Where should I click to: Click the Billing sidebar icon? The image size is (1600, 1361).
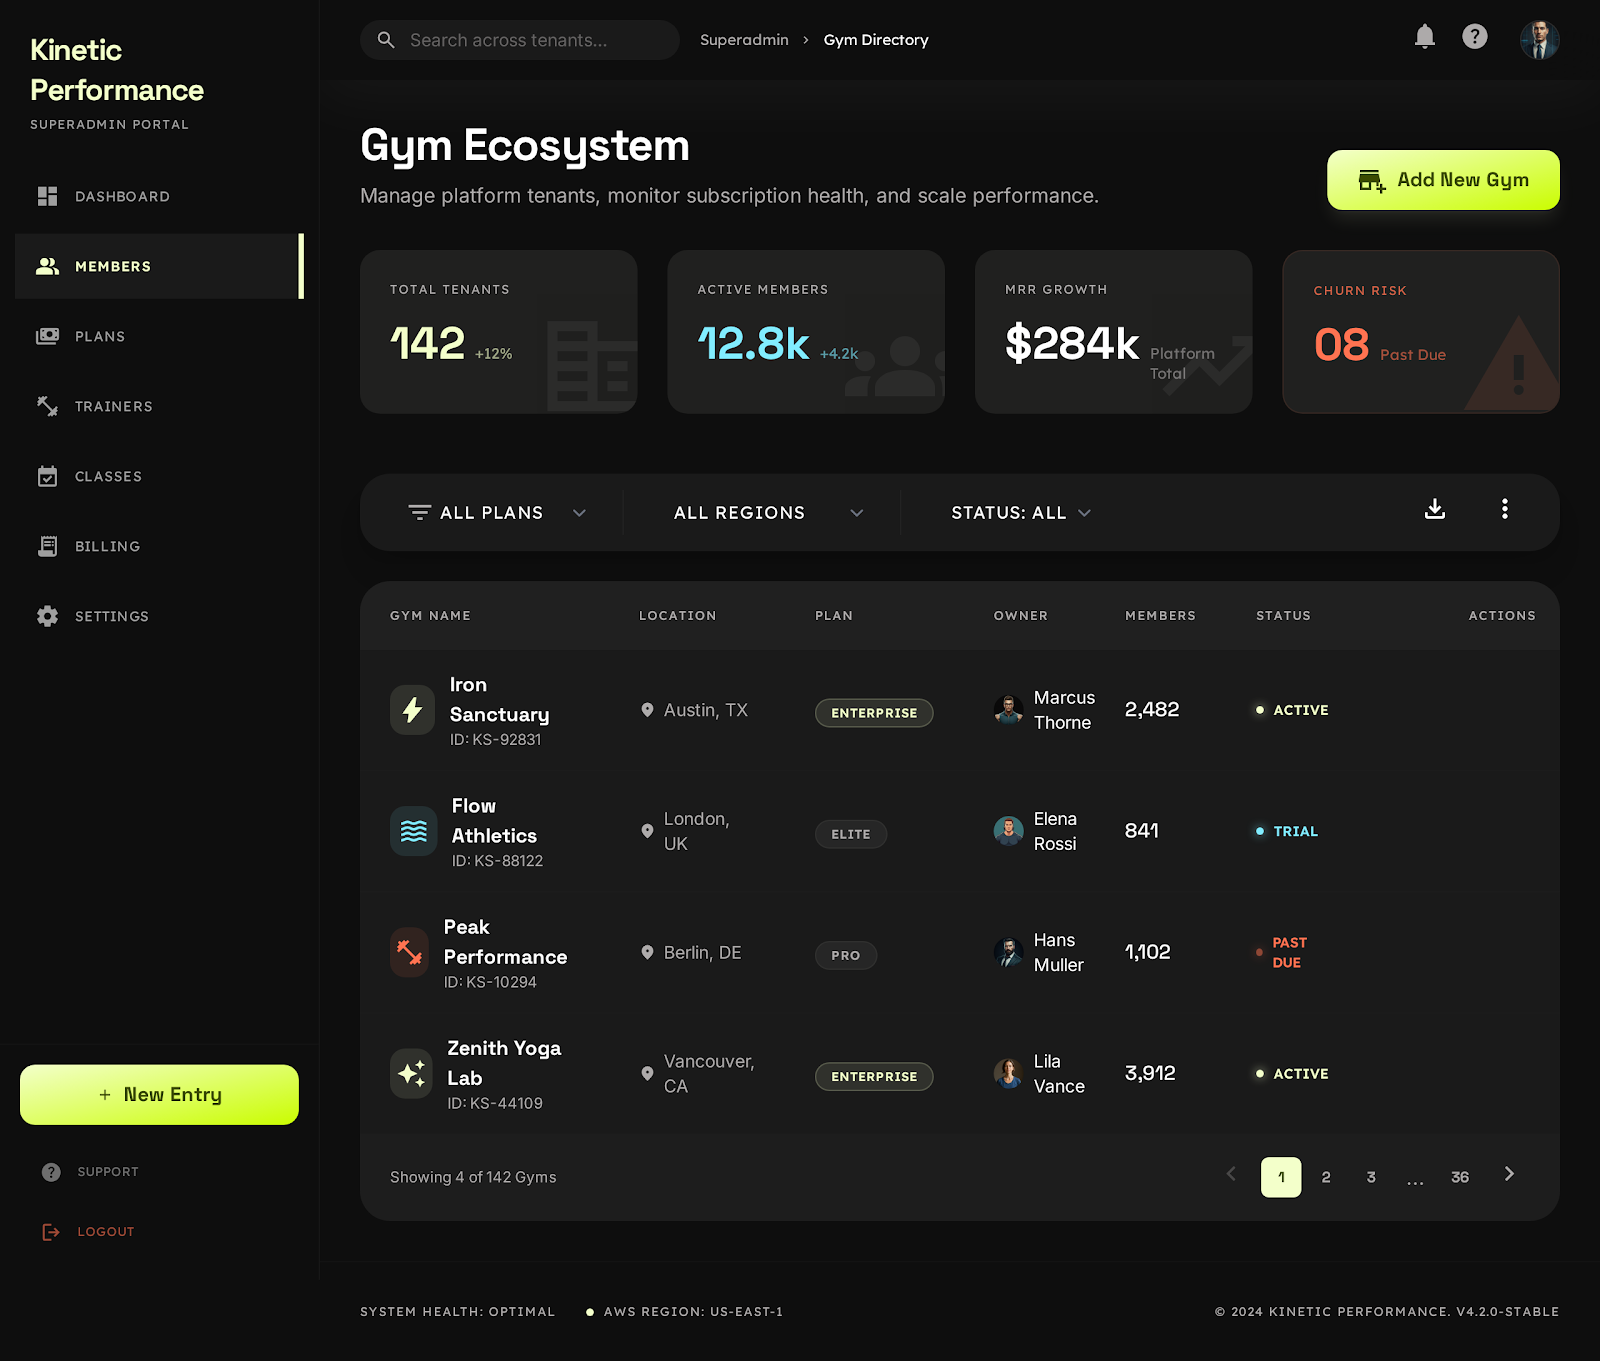[47, 546]
